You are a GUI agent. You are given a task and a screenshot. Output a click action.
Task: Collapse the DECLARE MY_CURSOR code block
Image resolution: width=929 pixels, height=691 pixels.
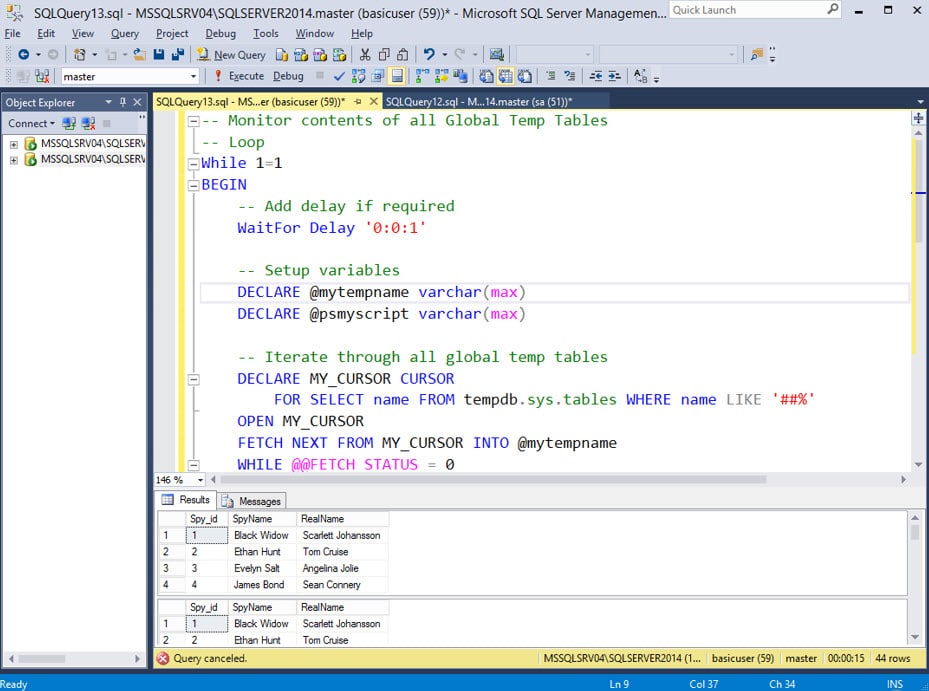click(x=193, y=379)
